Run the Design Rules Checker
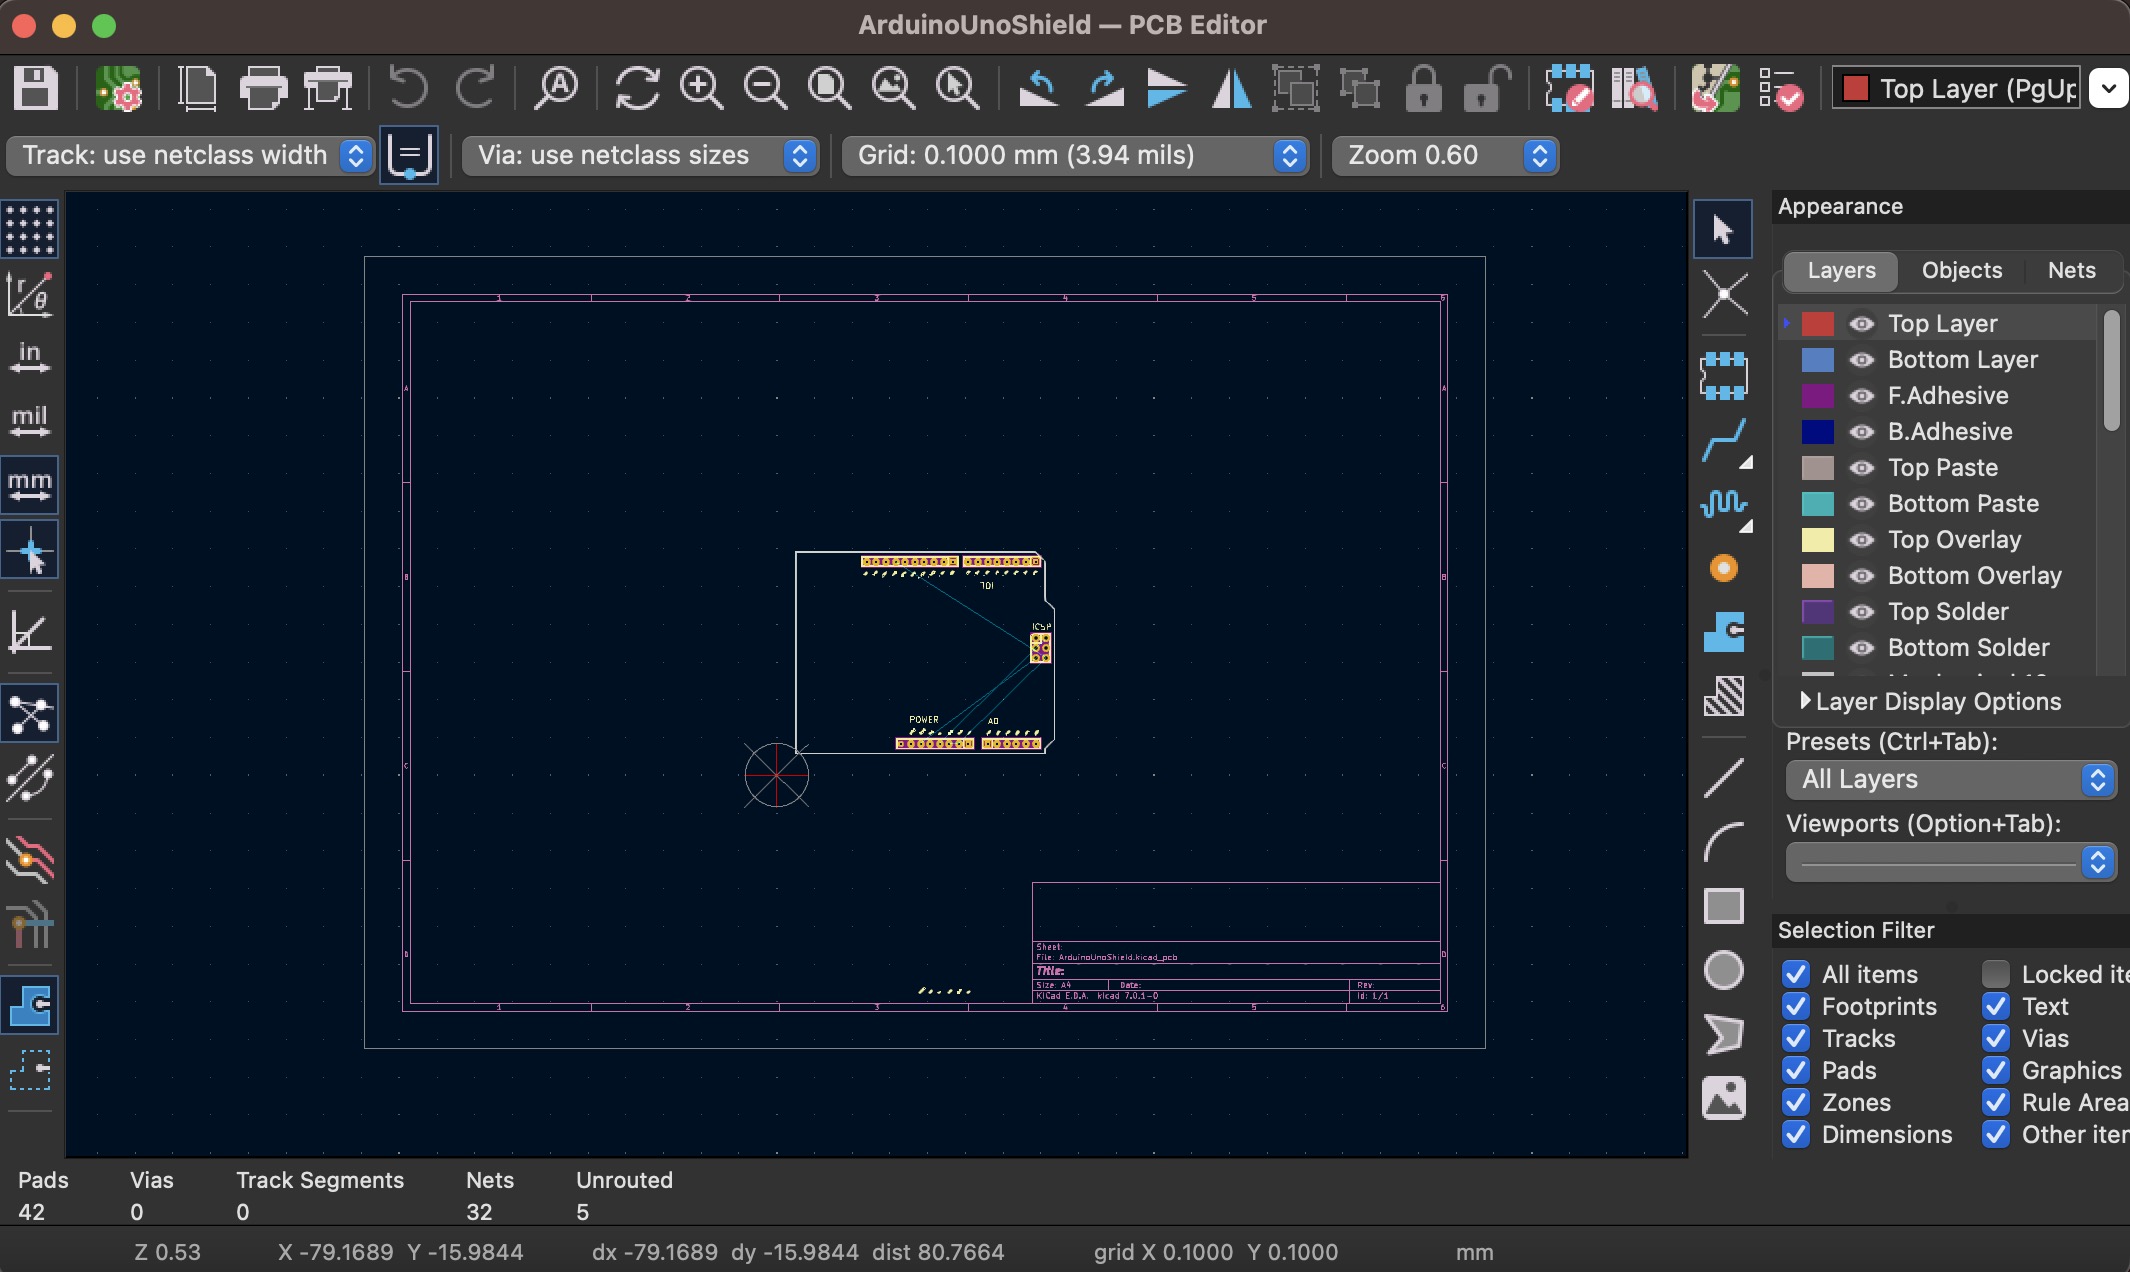The width and height of the screenshot is (2130, 1272). (1781, 89)
